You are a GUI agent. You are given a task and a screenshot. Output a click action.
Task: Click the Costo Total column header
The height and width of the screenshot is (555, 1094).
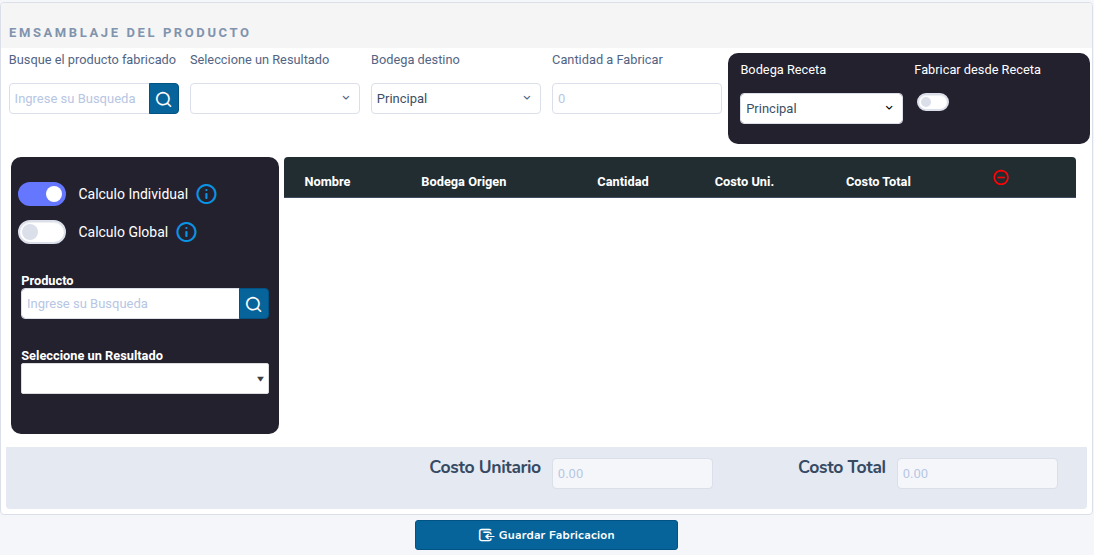pyautogui.click(x=878, y=182)
